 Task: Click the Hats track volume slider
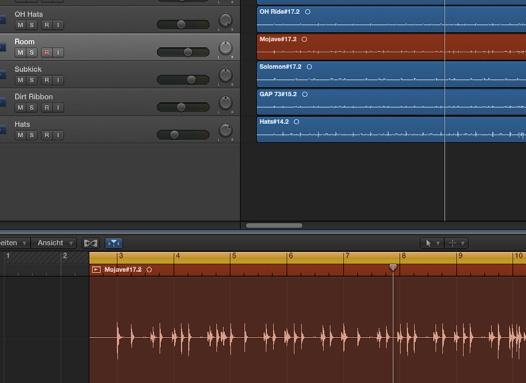(x=183, y=134)
